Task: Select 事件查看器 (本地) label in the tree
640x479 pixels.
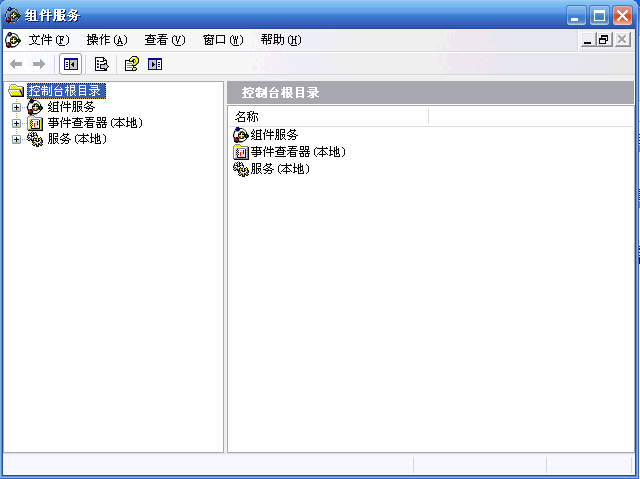Action: click(x=95, y=123)
